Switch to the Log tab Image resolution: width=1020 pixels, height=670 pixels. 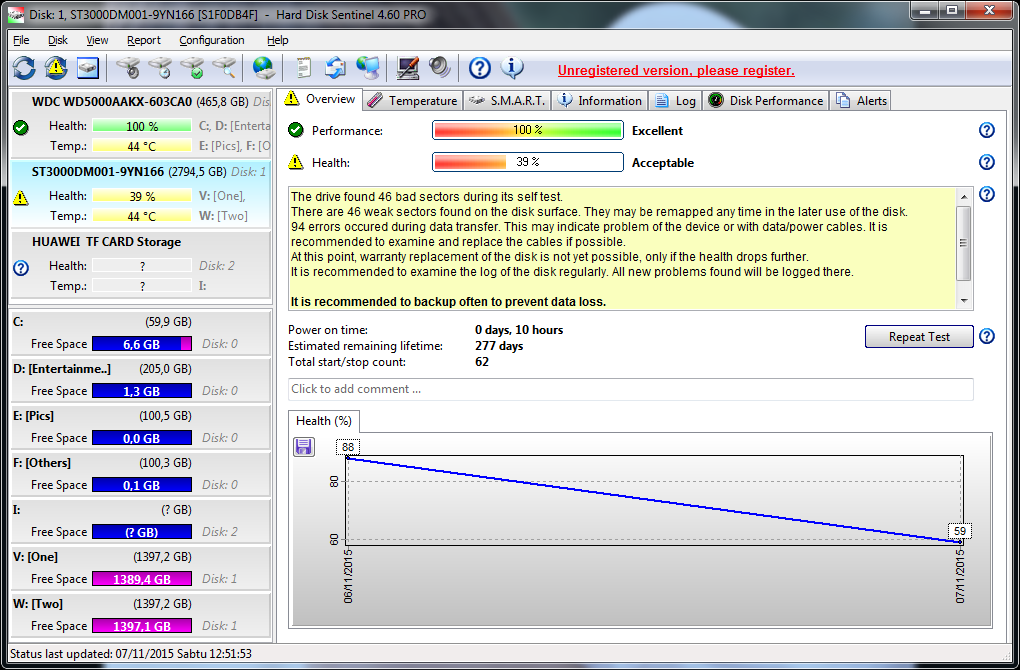[675, 101]
